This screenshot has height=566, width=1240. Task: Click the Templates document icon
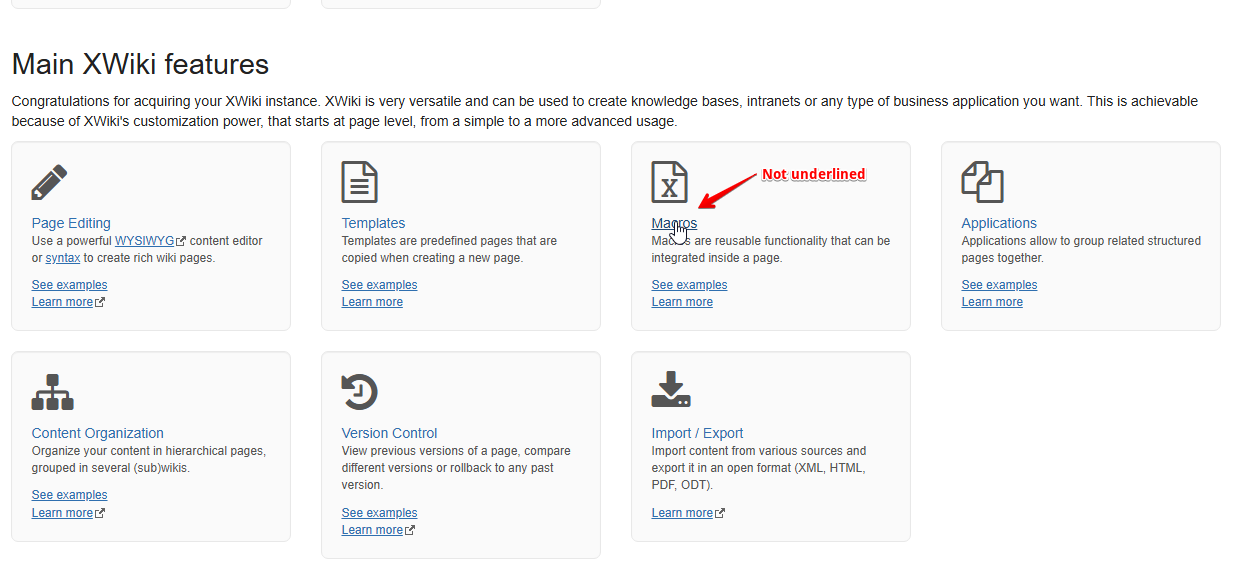tap(360, 183)
